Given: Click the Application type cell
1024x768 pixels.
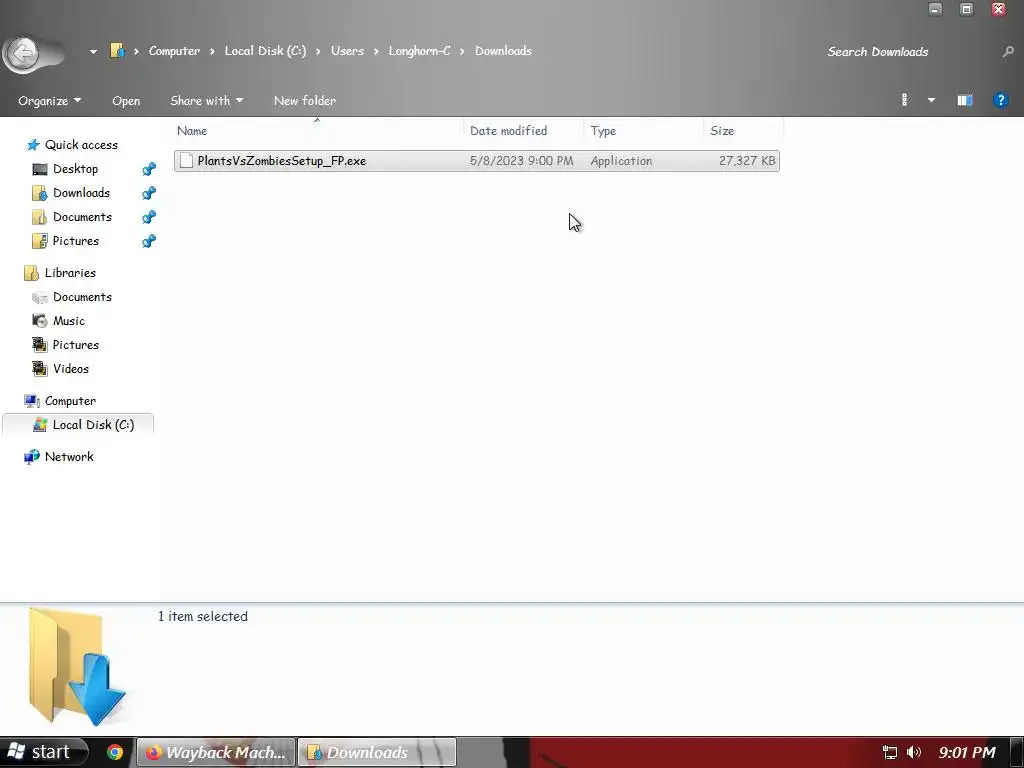Looking at the screenshot, I should tap(621, 161).
